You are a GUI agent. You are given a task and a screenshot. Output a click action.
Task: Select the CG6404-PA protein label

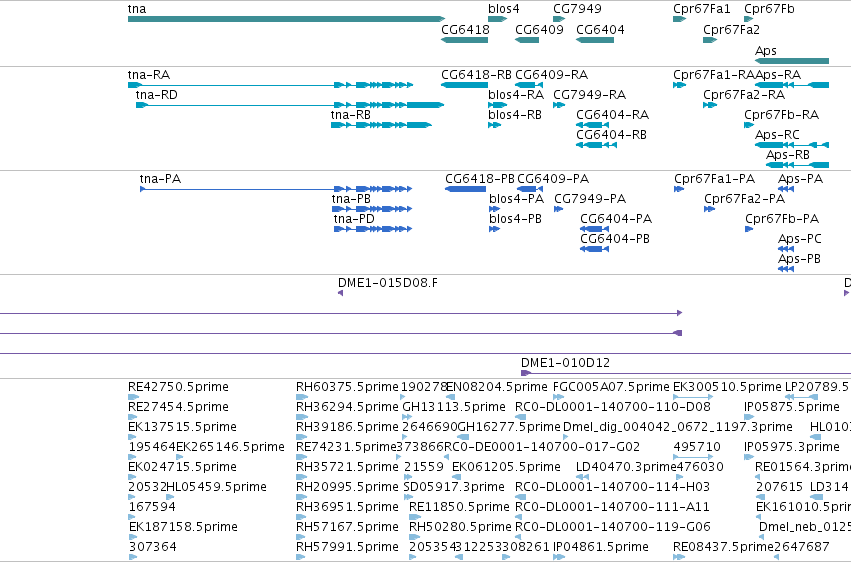pyautogui.click(x=616, y=219)
